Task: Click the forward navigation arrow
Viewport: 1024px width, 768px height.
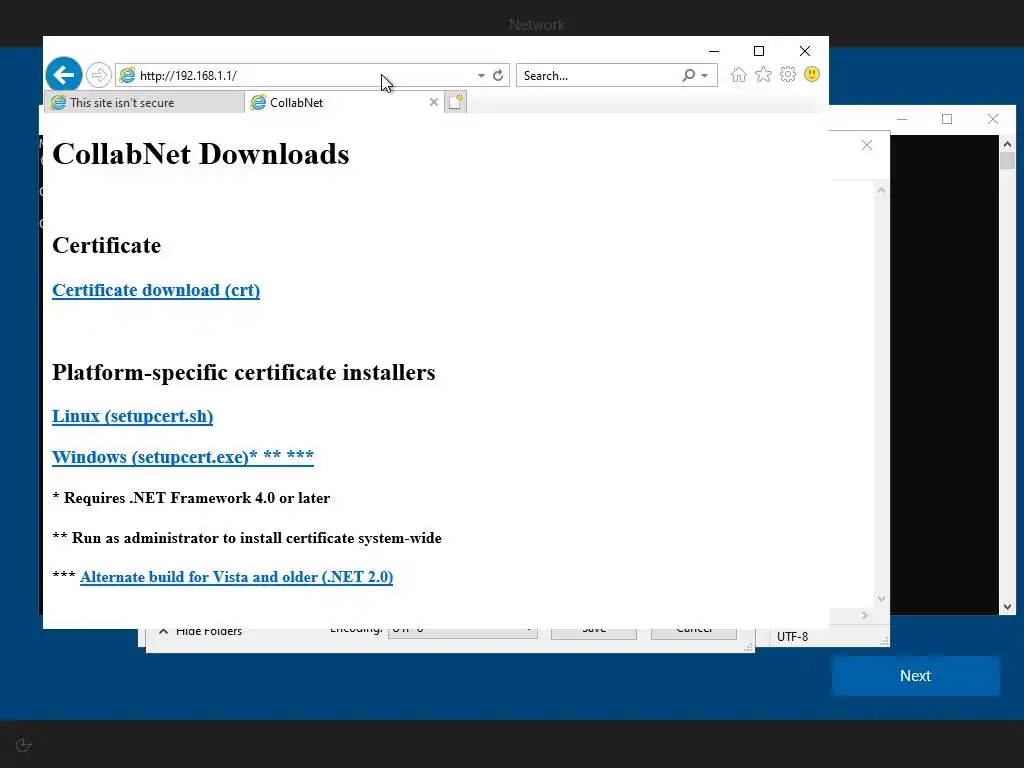Action: click(99, 75)
